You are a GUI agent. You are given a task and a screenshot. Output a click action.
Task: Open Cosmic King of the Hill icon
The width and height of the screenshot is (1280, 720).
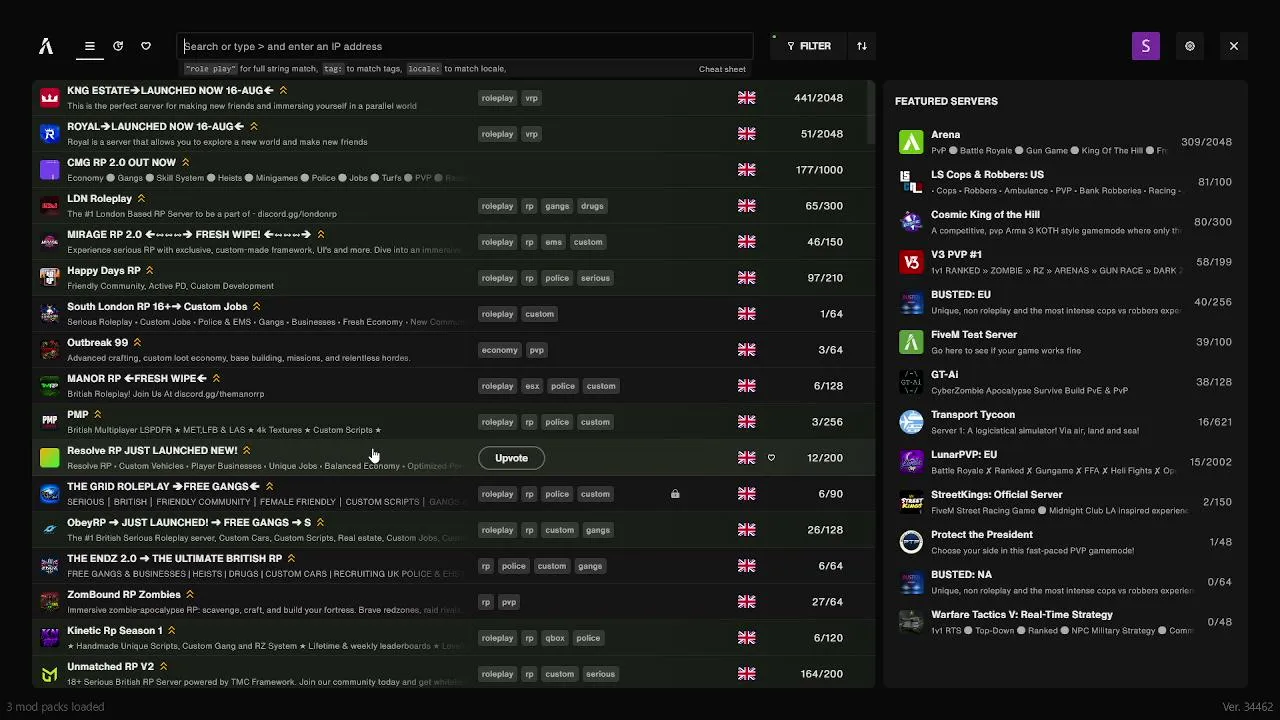[911, 222]
